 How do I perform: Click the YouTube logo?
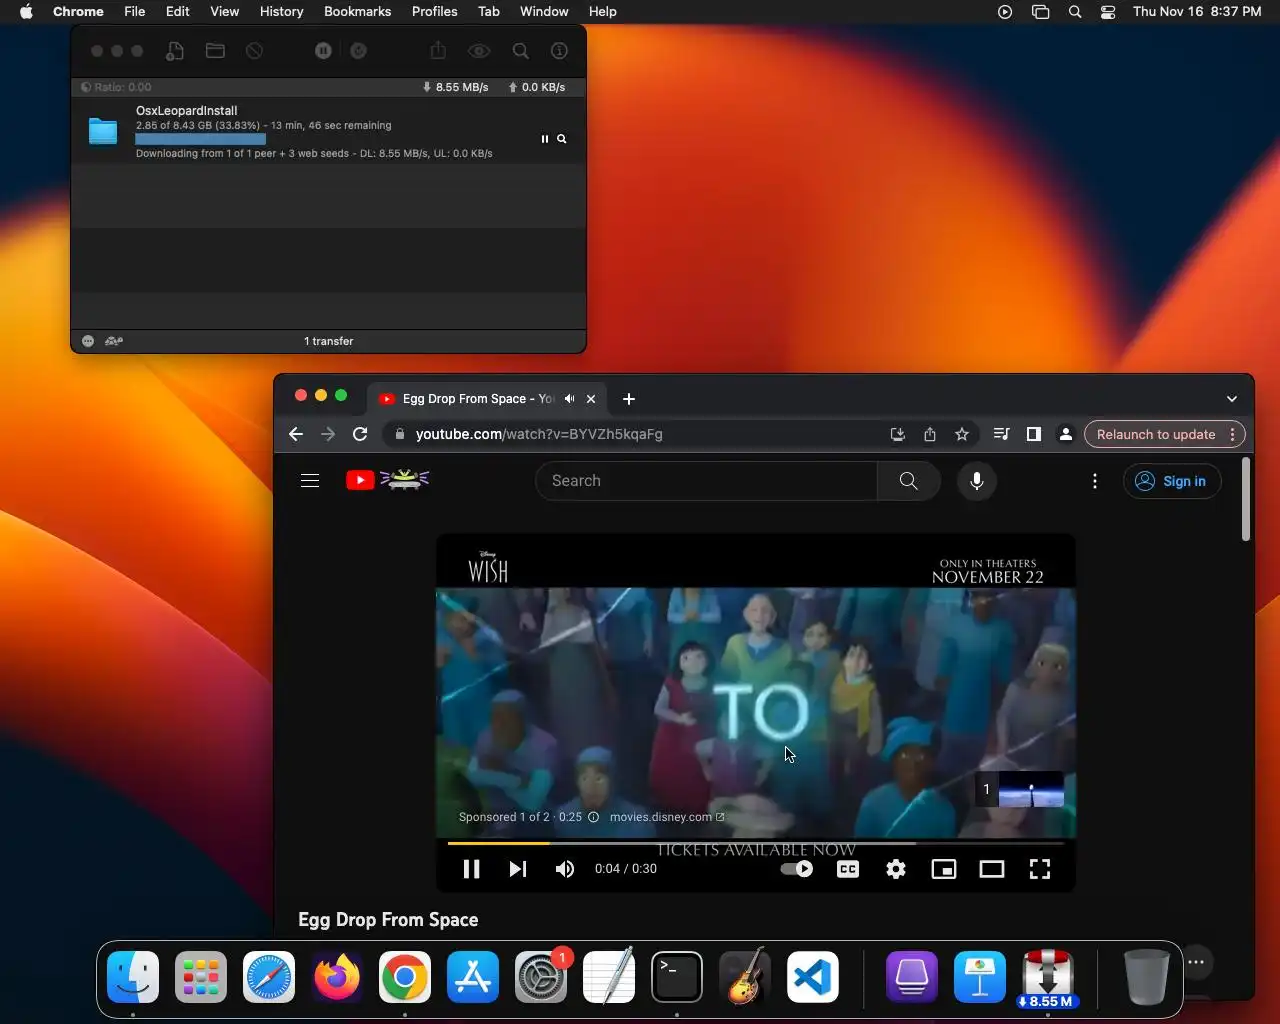click(388, 480)
